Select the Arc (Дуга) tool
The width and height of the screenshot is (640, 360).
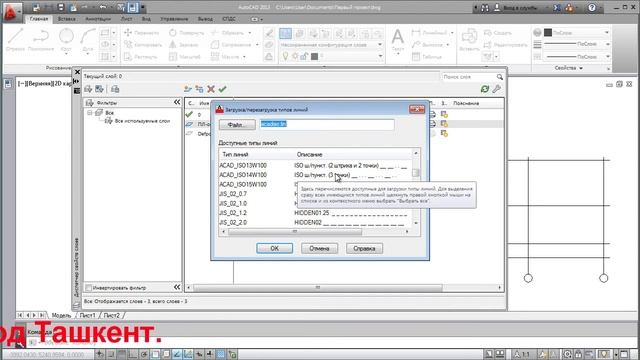point(87,40)
